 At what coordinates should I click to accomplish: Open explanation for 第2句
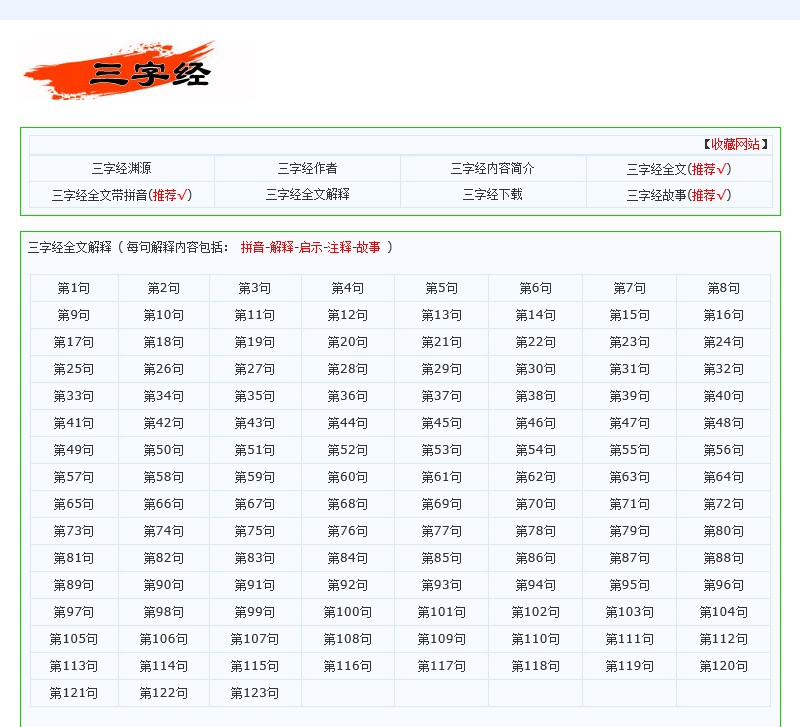tap(163, 288)
